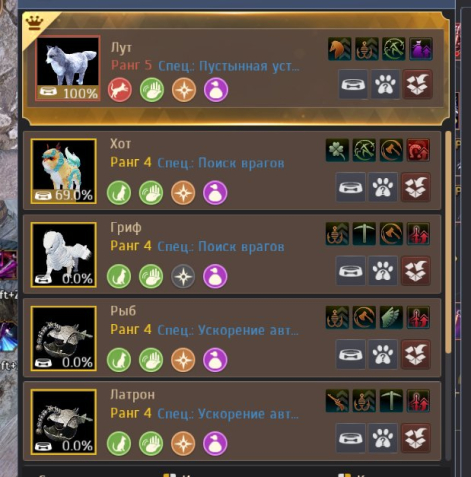Click the exchange box icon for Гриф
The height and width of the screenshot is (477, 471).
415,271
